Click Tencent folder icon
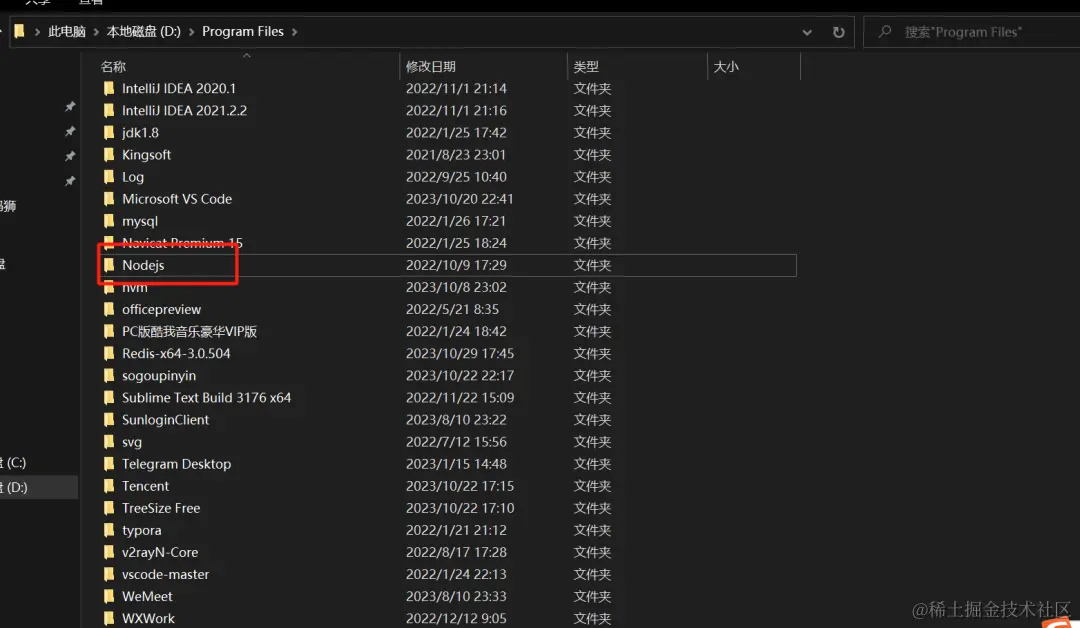Image resolution: width=1080 pixels, height=628 pixels. (109, 485)
